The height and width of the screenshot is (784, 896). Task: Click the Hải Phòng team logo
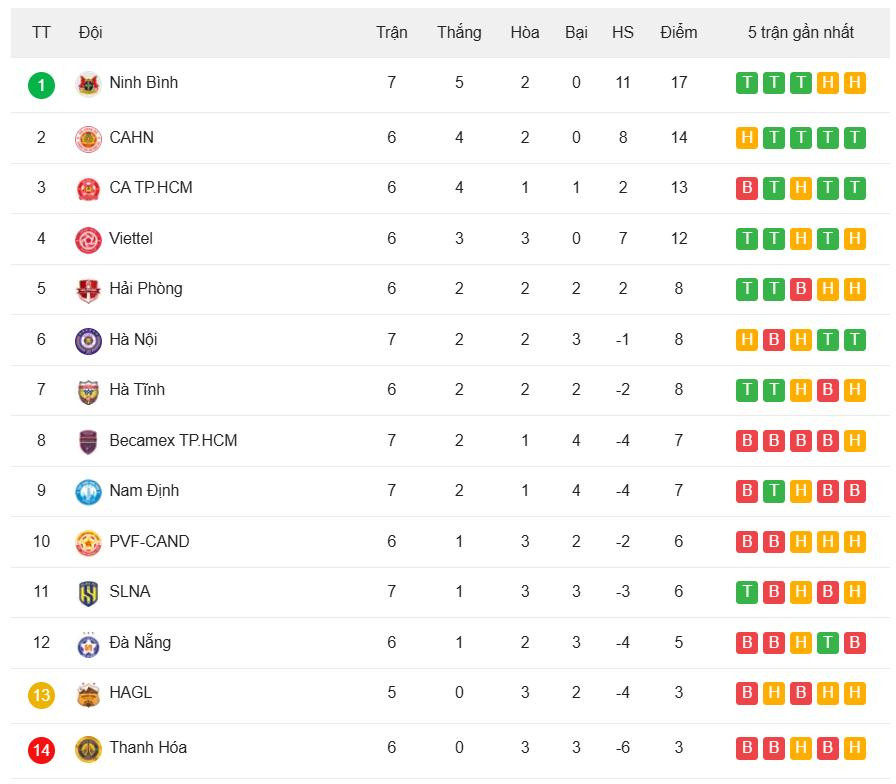[89, 290]
